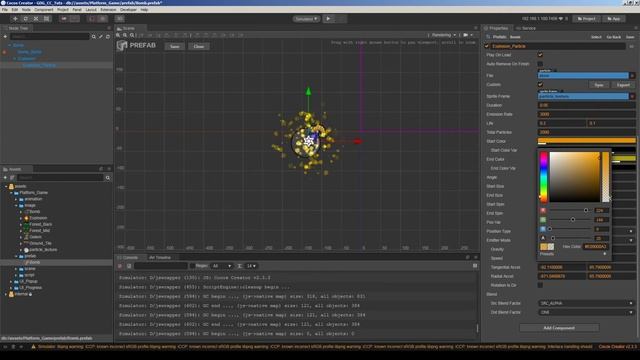Adjust the green channel slider in color picker
The height and width of the screenshot is (360, 640).
tap(570, 220)
